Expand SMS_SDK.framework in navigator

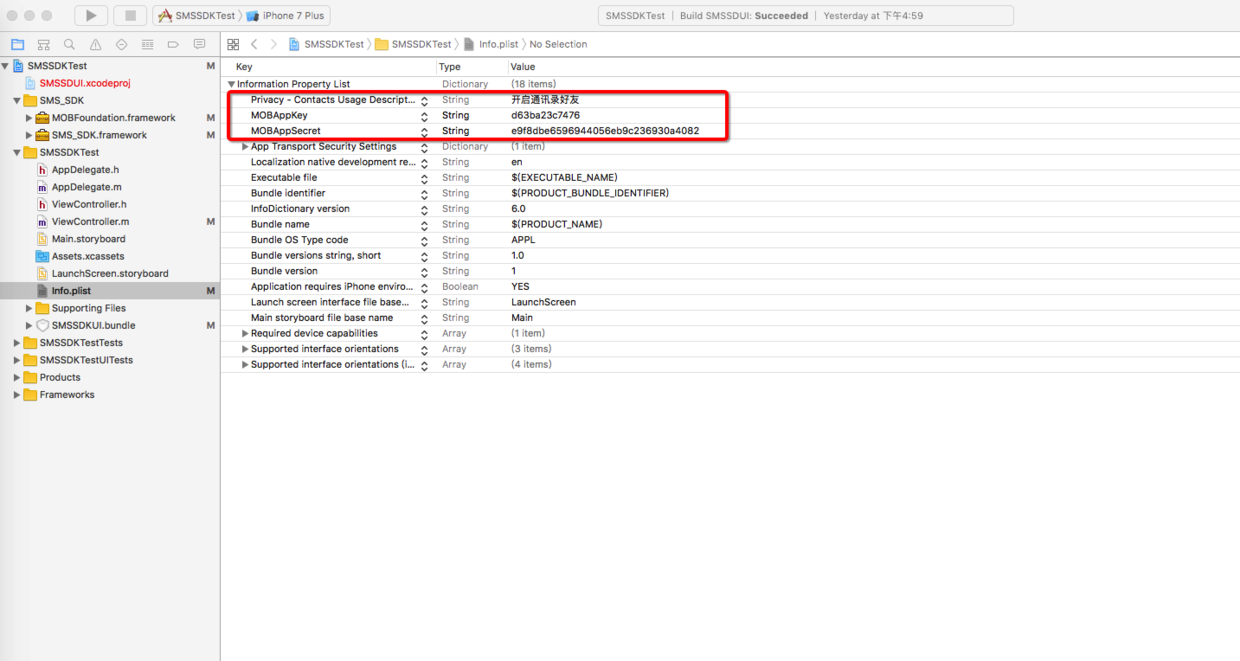tap(29, 135)
